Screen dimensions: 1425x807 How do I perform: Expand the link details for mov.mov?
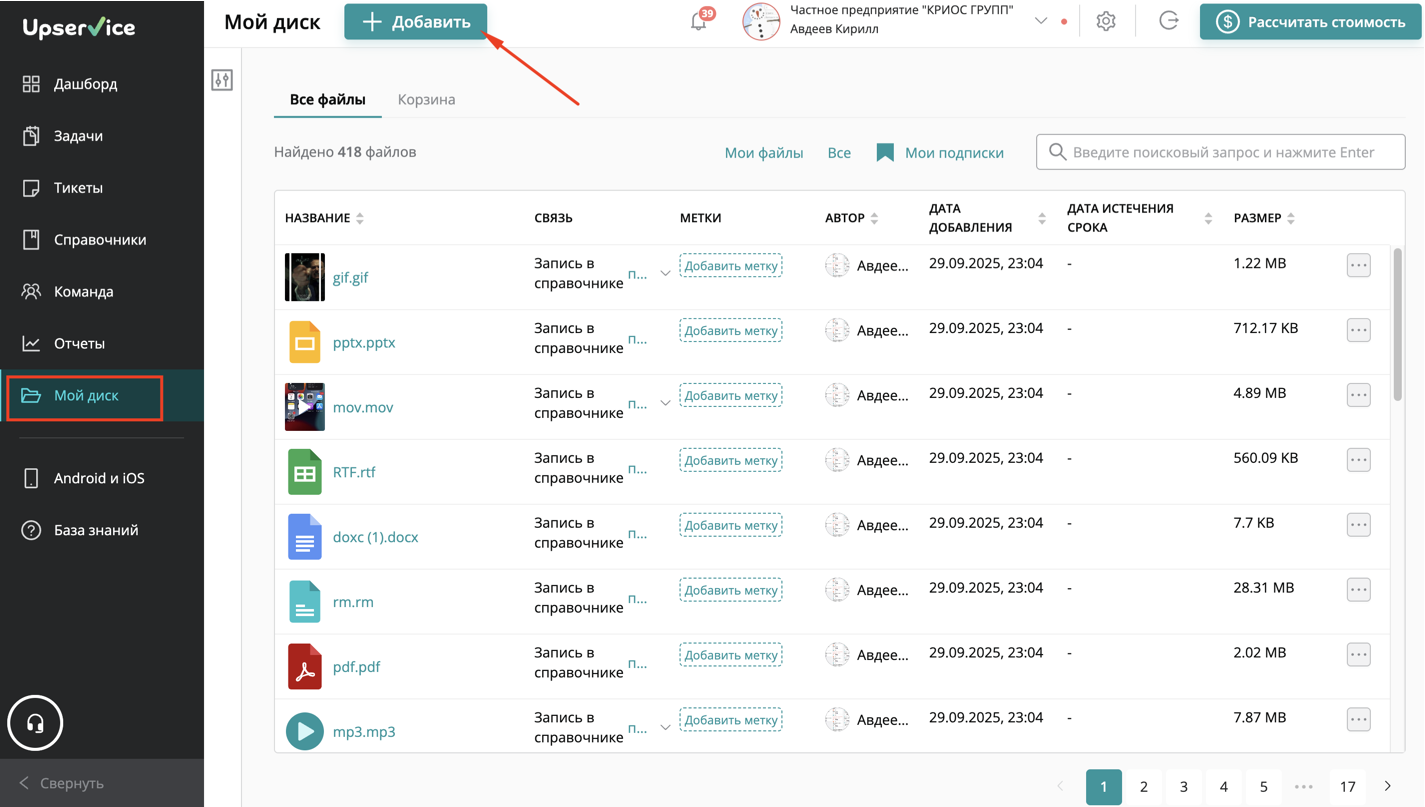pos(665,403)
